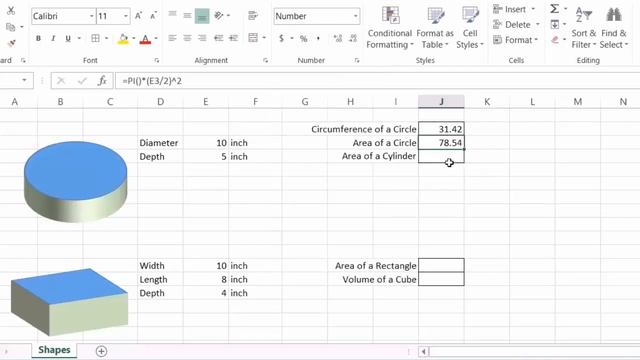Apply Comma style
The height and width of the screenshot is (360, 640).
(x=318, y=39)
